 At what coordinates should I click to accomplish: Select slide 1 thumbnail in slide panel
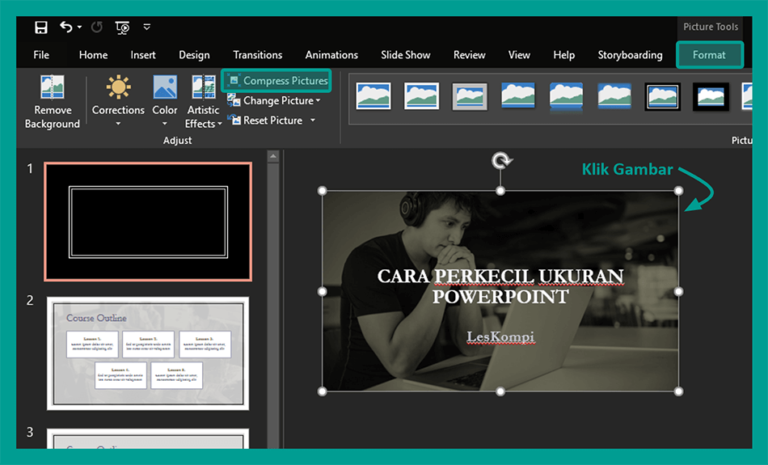(148, 221)
